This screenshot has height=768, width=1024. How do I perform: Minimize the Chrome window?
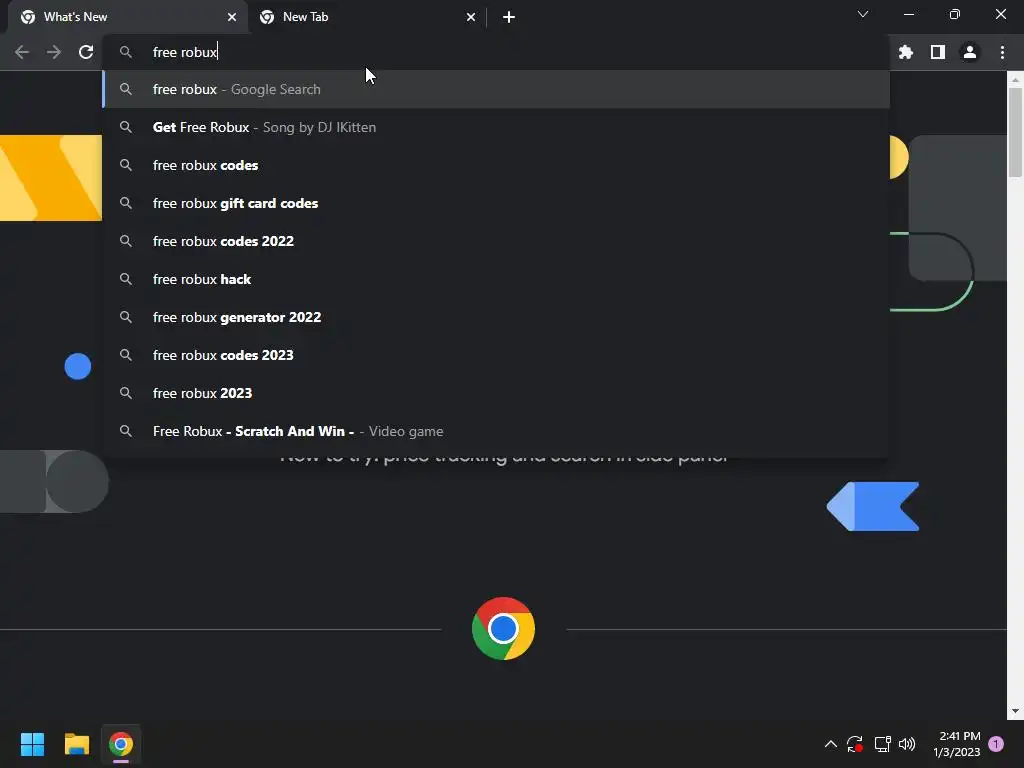coord(909,14)
